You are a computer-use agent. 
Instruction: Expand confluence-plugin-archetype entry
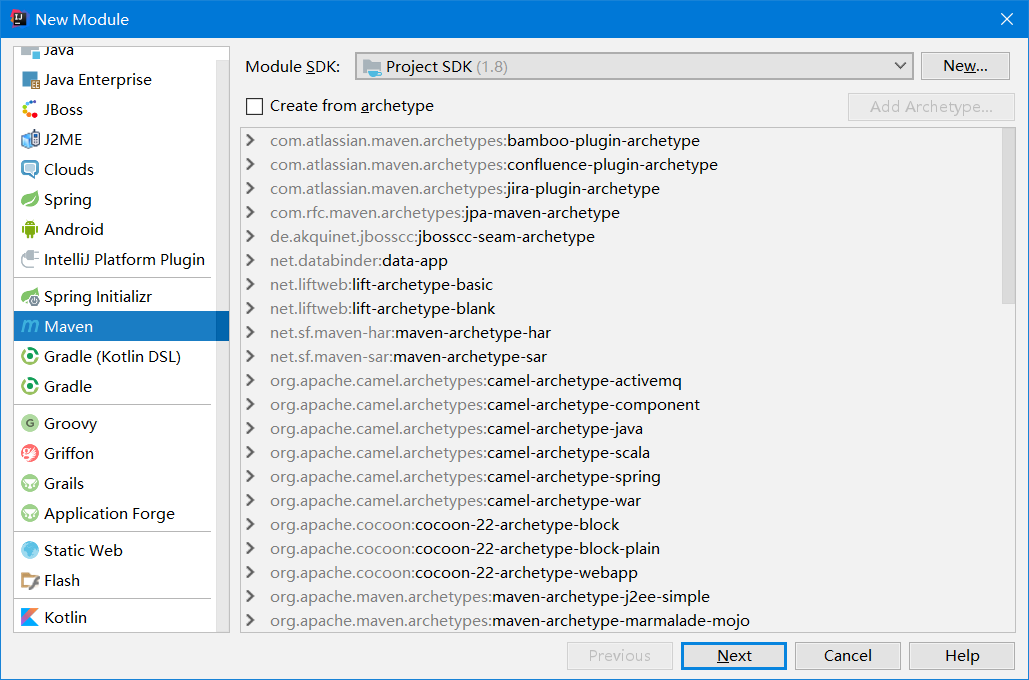[250, 164]
